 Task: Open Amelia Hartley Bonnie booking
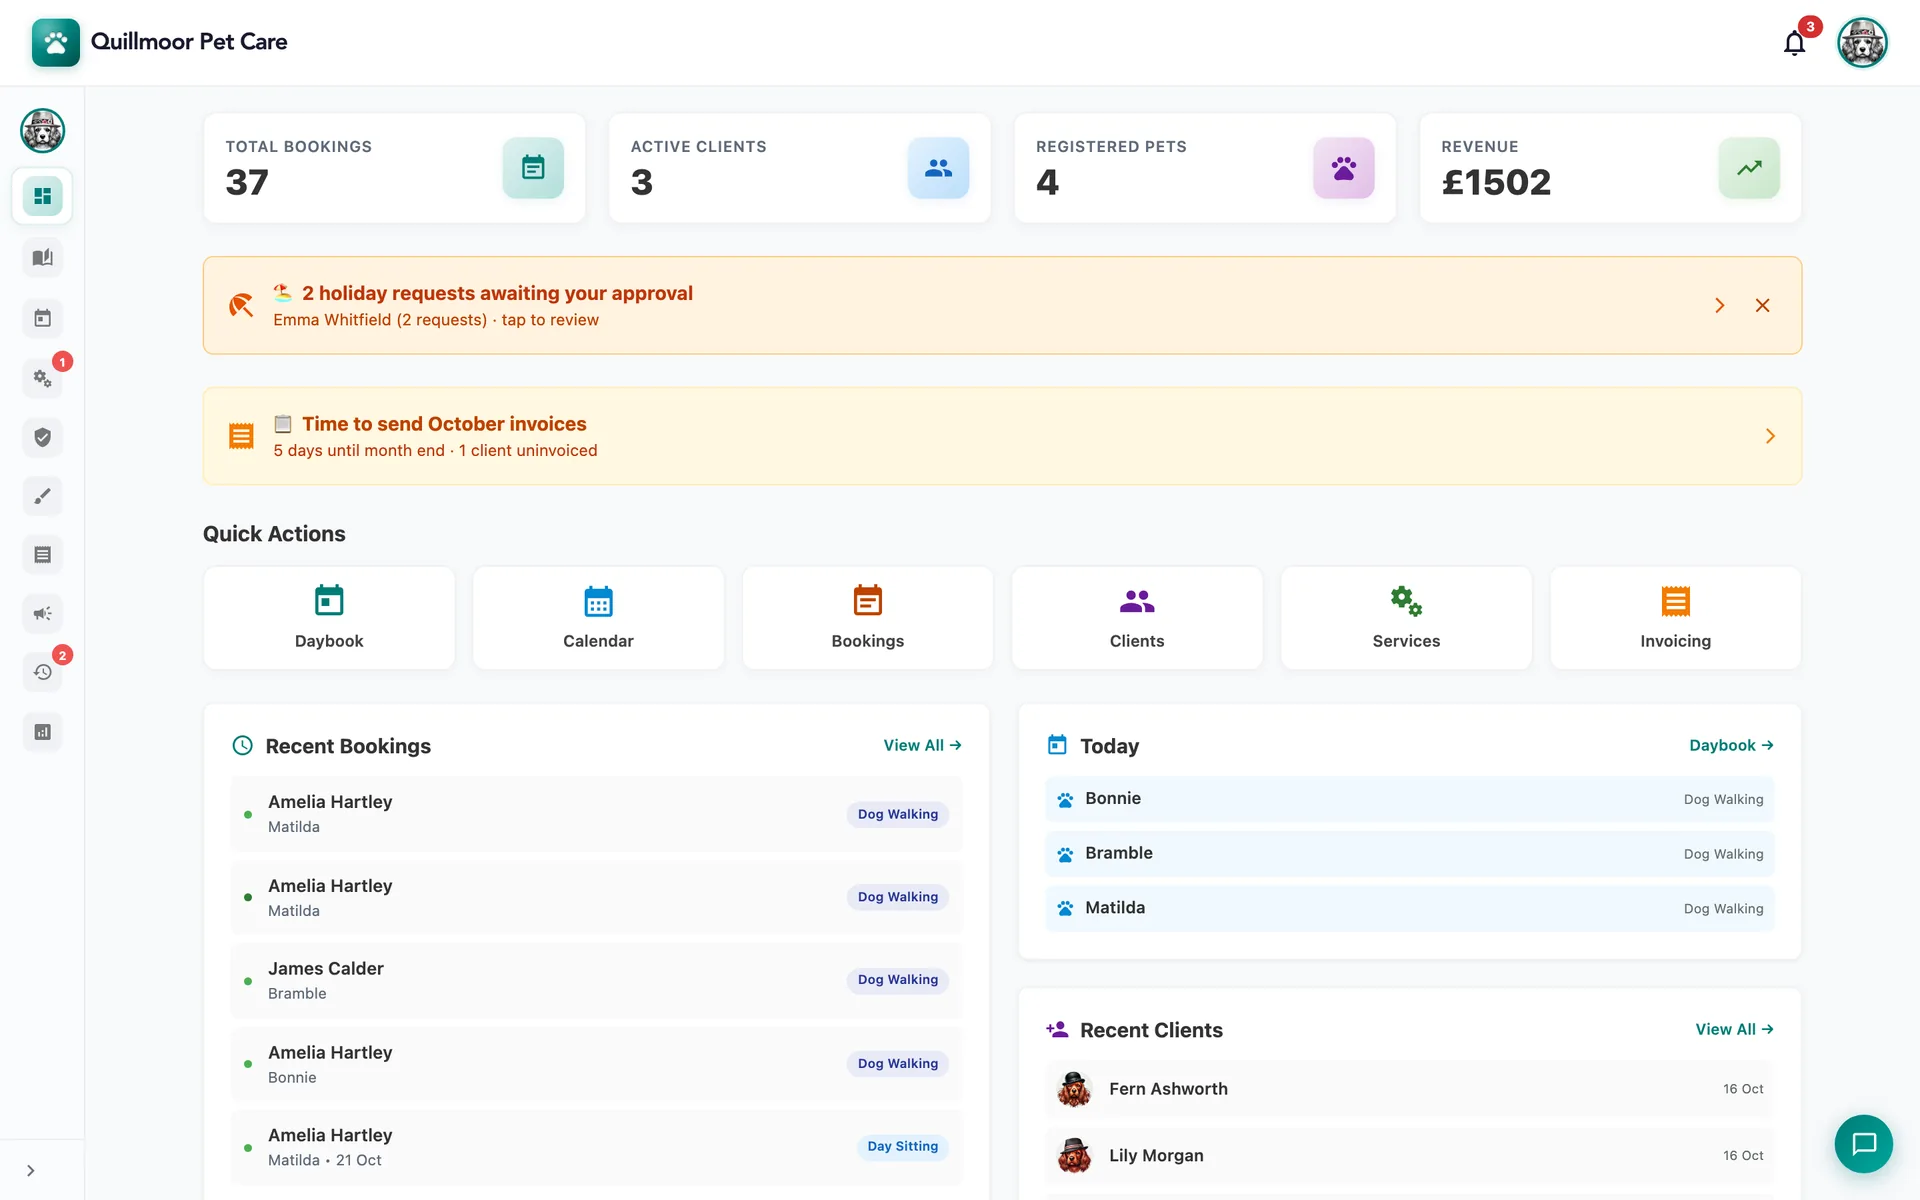pyautogui.click(x=596, y=1064)
